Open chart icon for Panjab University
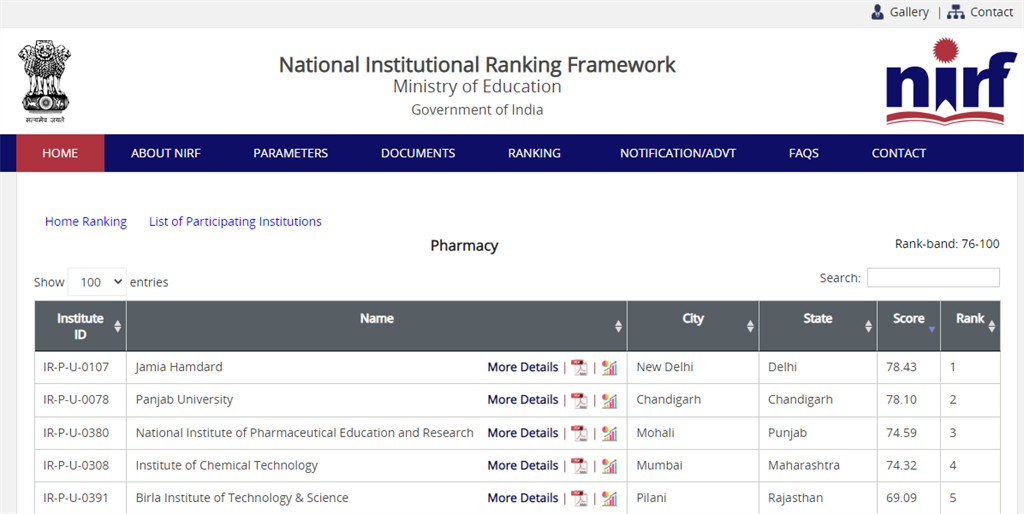1024x514 pixels. 609,400
